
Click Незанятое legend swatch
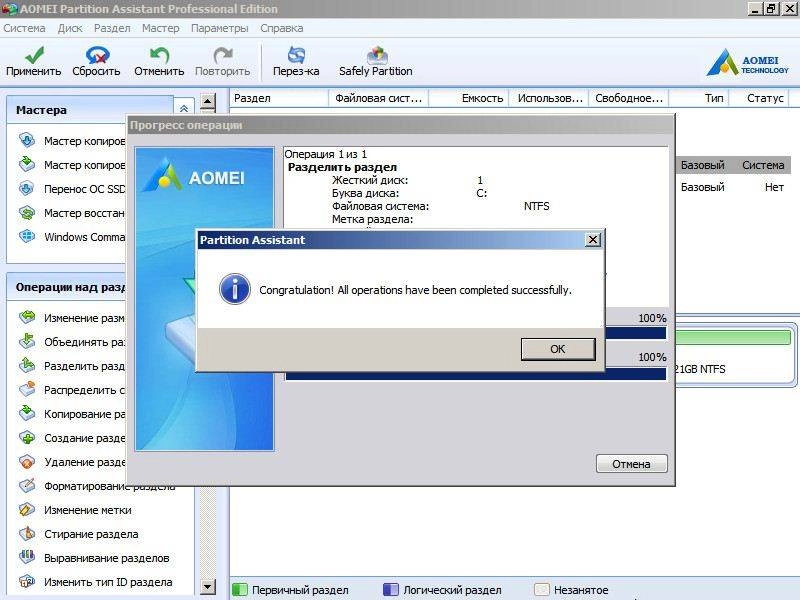(541, 589)
